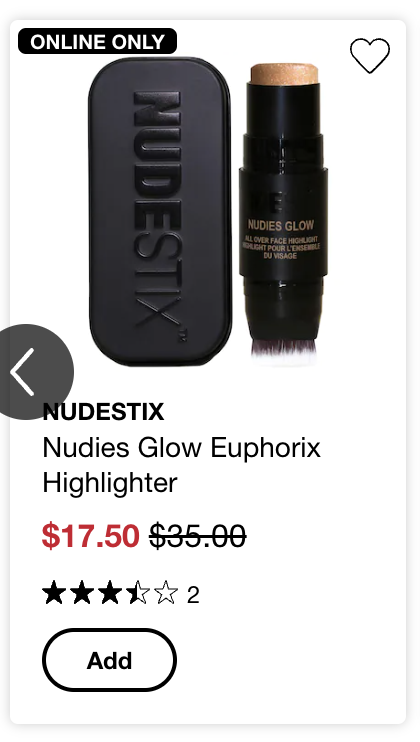Image resolution: width=420 pixels, height=742 pixels.
Task: Click the crossed-out $35.00 original price
Action: (x=198, y=536)
